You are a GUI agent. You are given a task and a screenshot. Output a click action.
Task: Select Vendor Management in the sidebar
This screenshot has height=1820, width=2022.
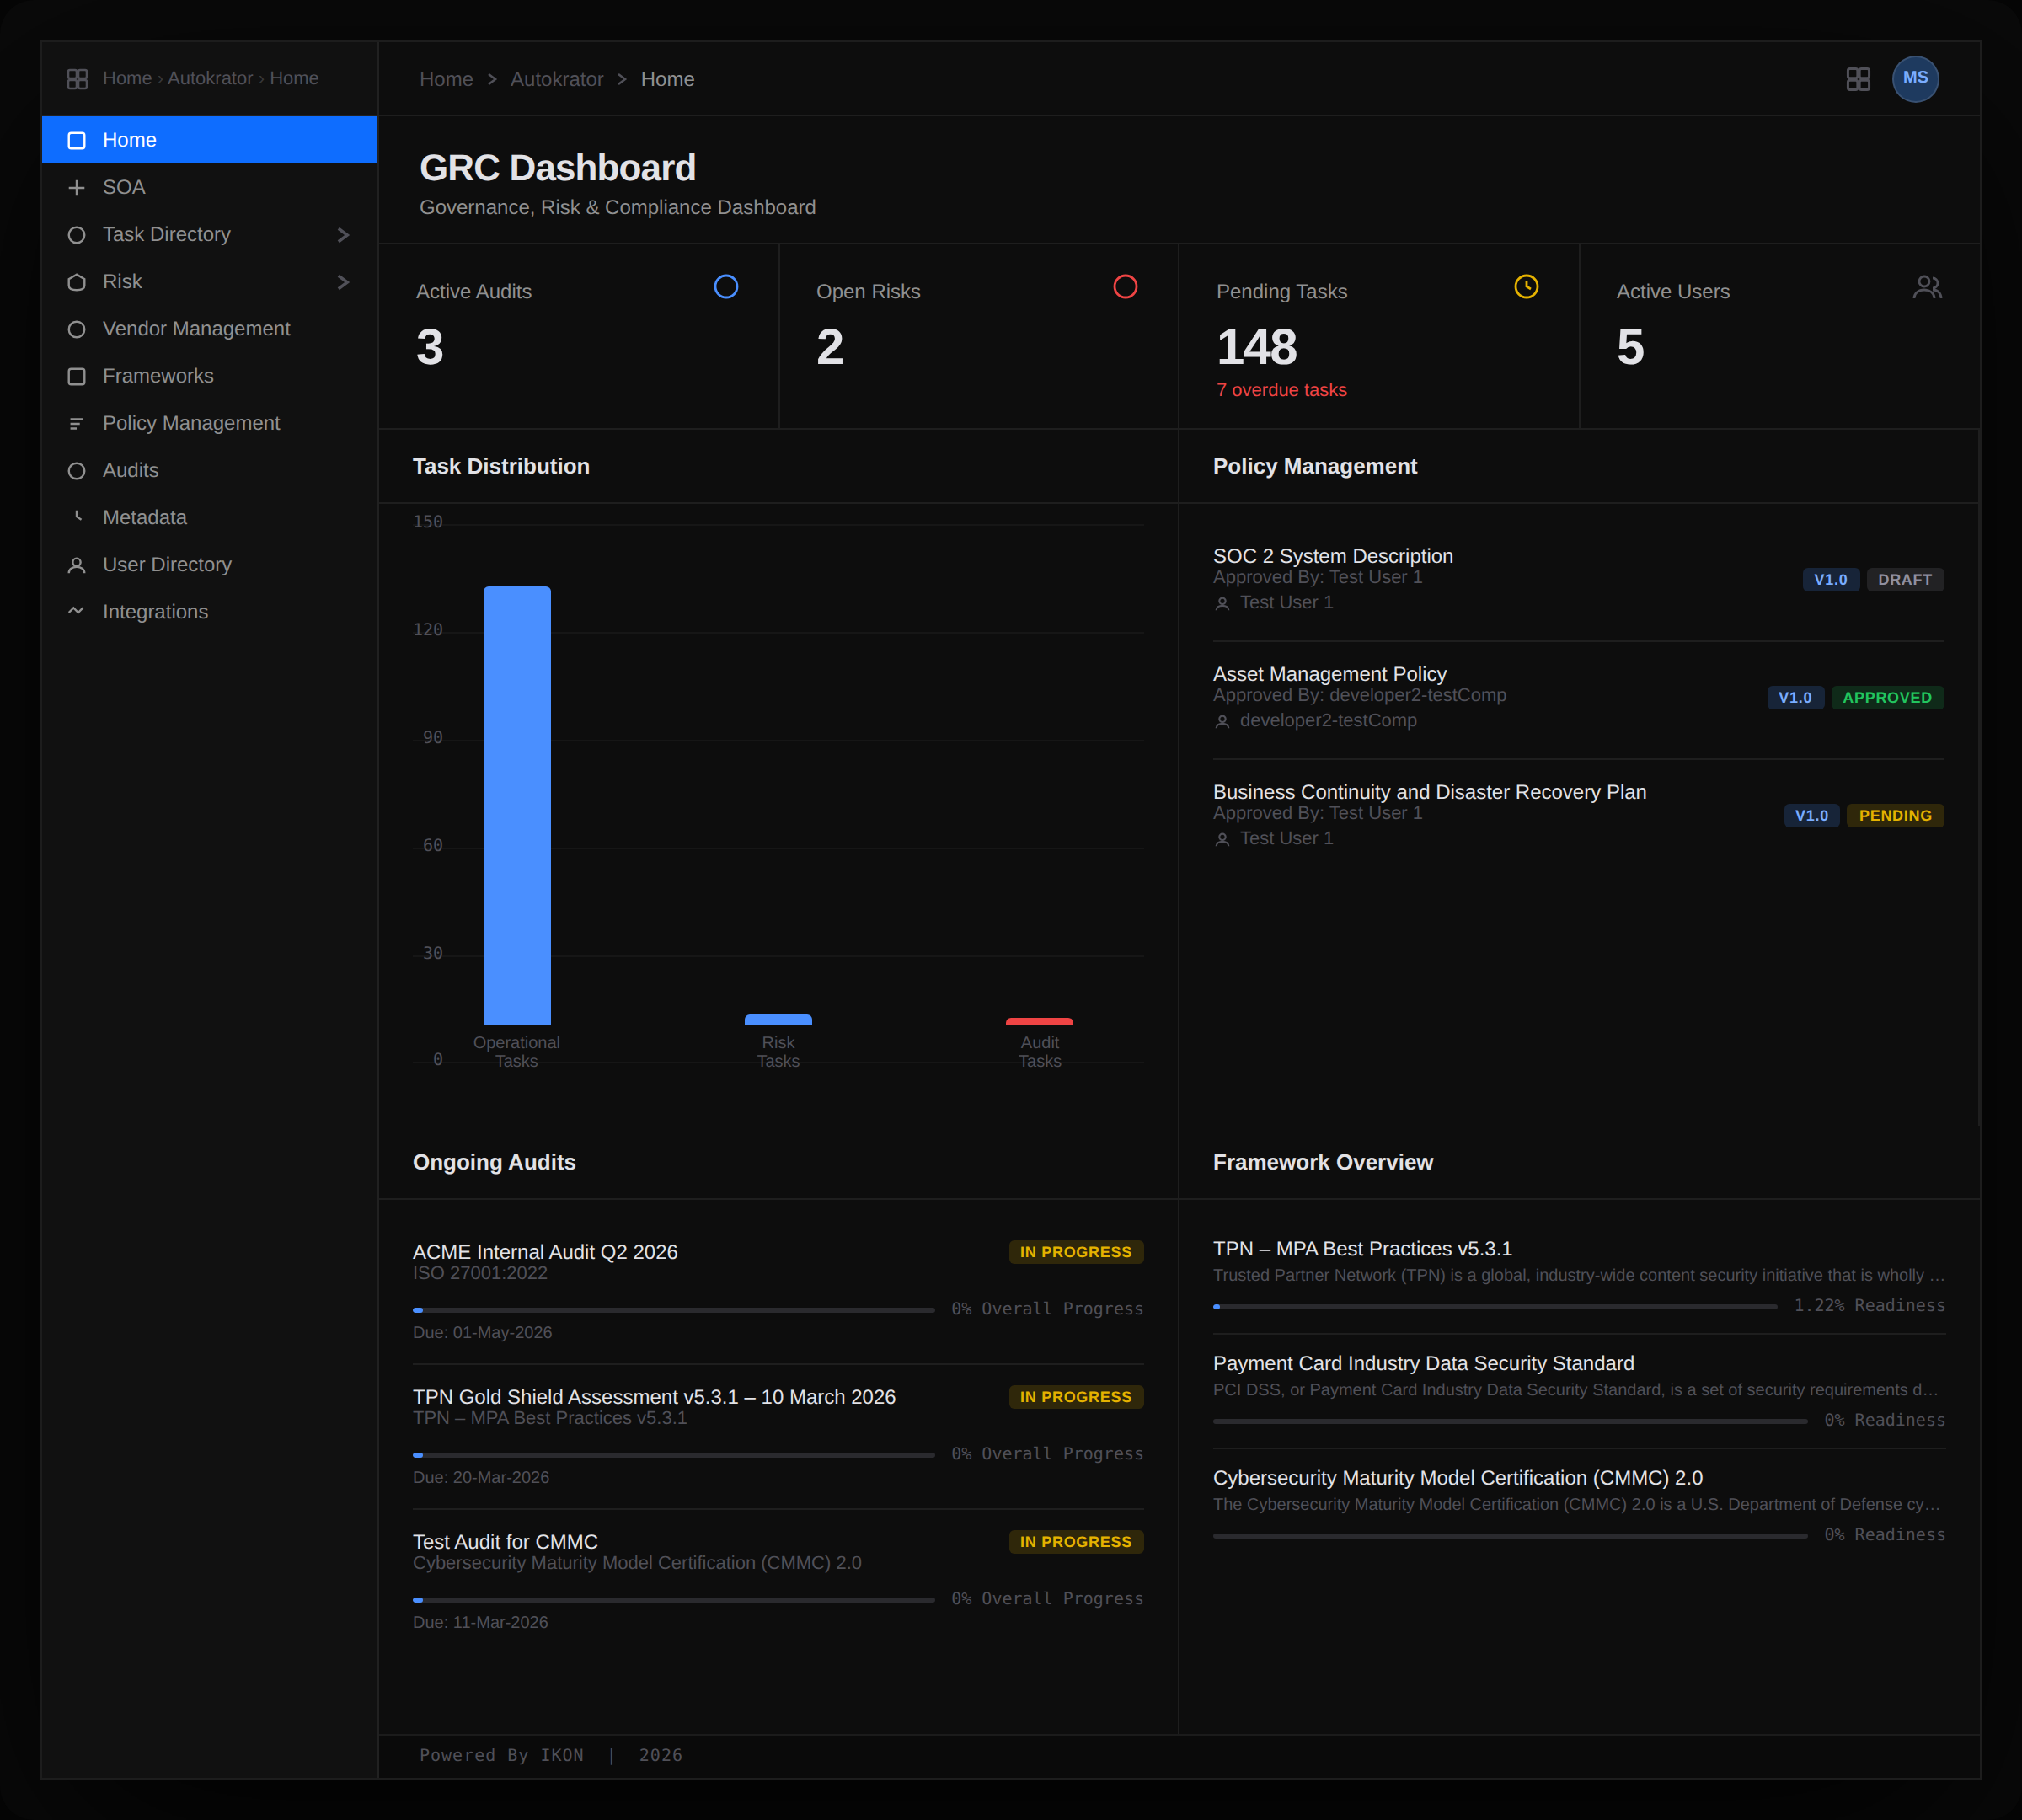coord(196,328)
